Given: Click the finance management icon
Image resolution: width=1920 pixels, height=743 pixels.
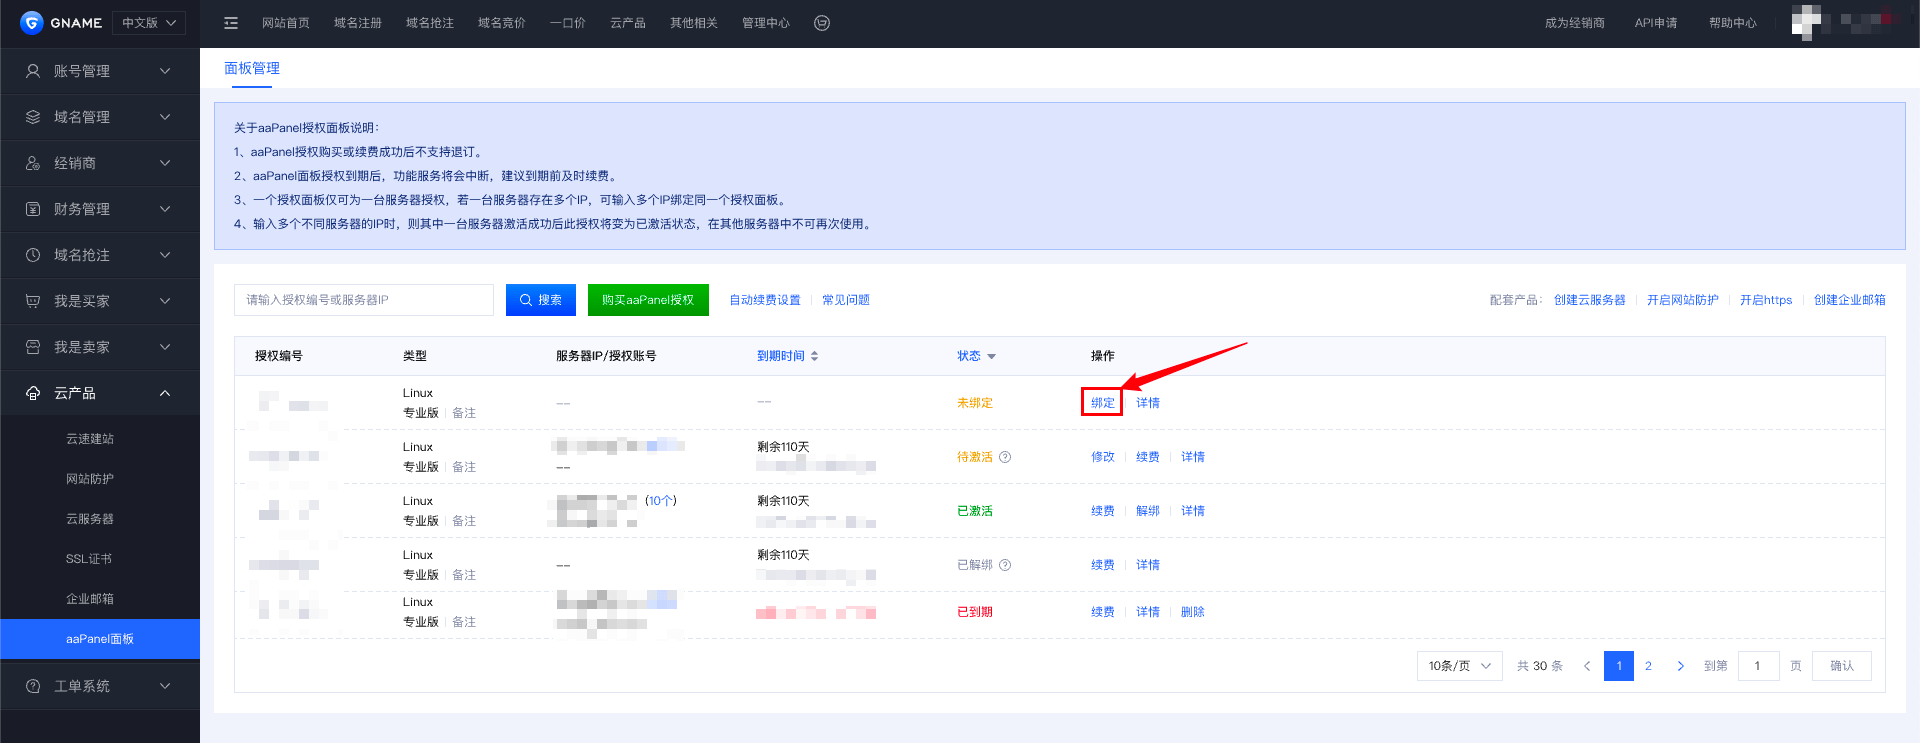Looking at the screenshot, I should [33, 209].
